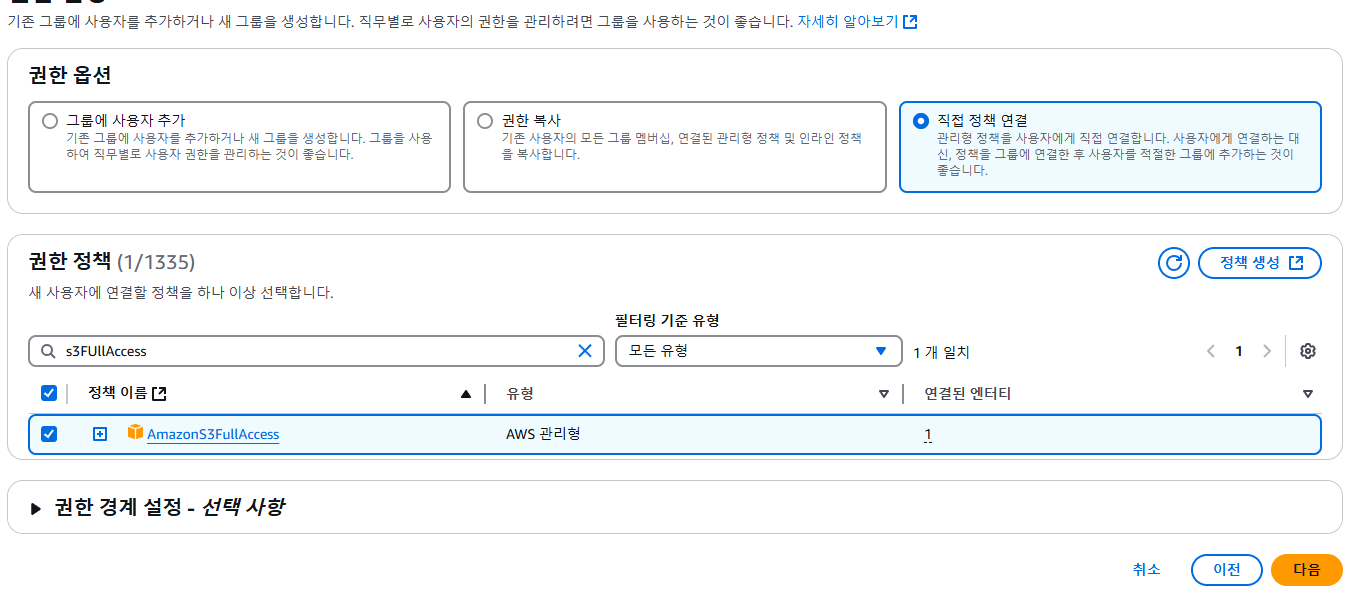Click the AWS 관리형 type cell
This screenshot has width=1358, height=607.
tap(544, 434)
